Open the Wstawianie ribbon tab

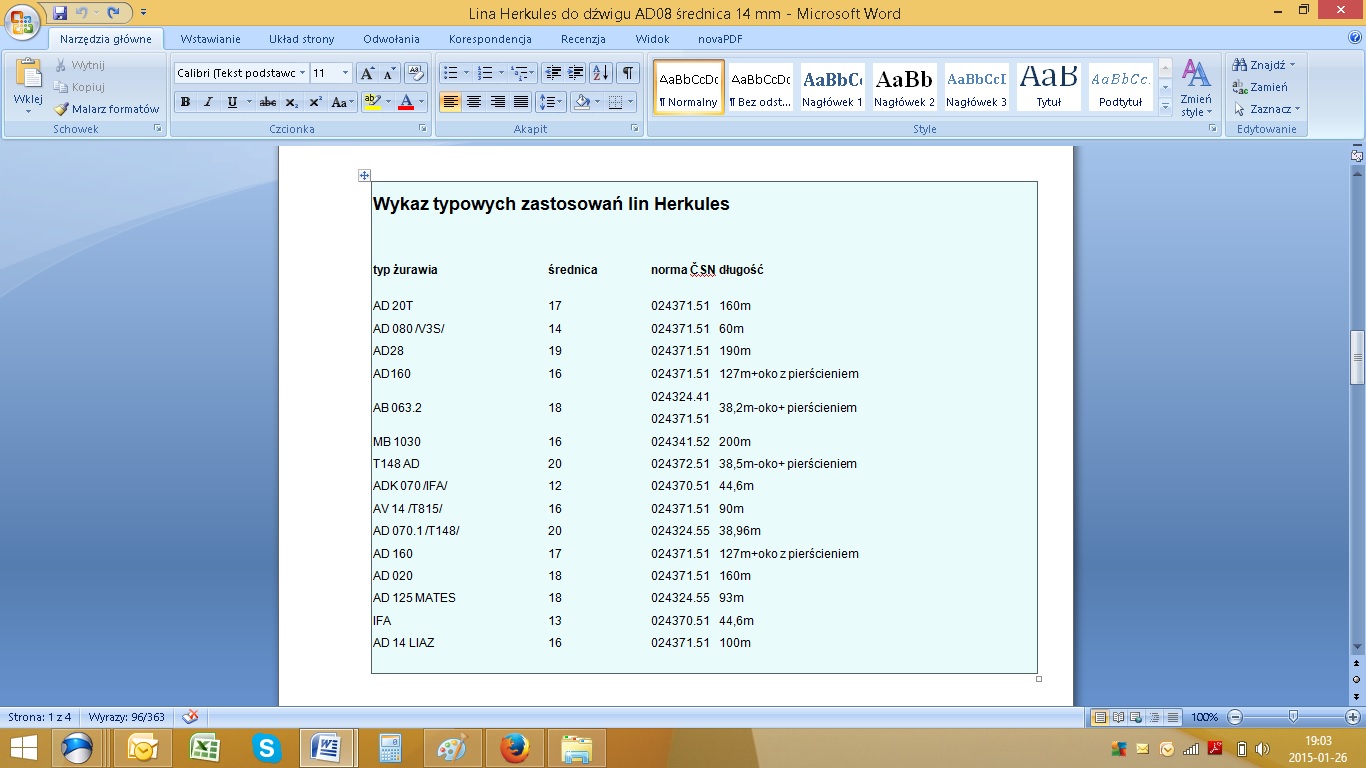point(210,39)
